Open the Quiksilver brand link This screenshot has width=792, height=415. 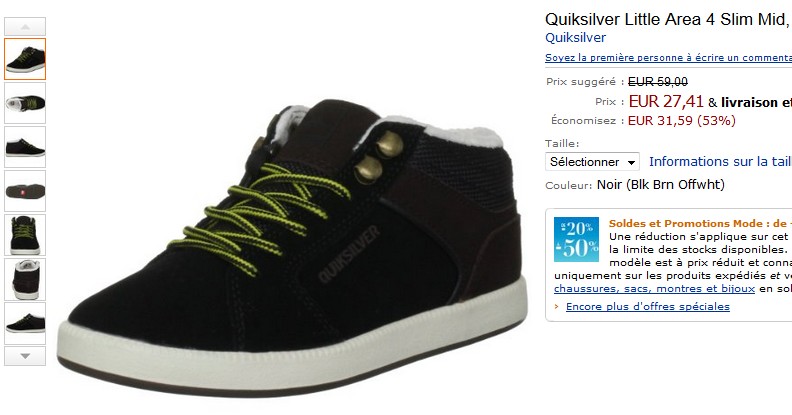tap(575, 38)
